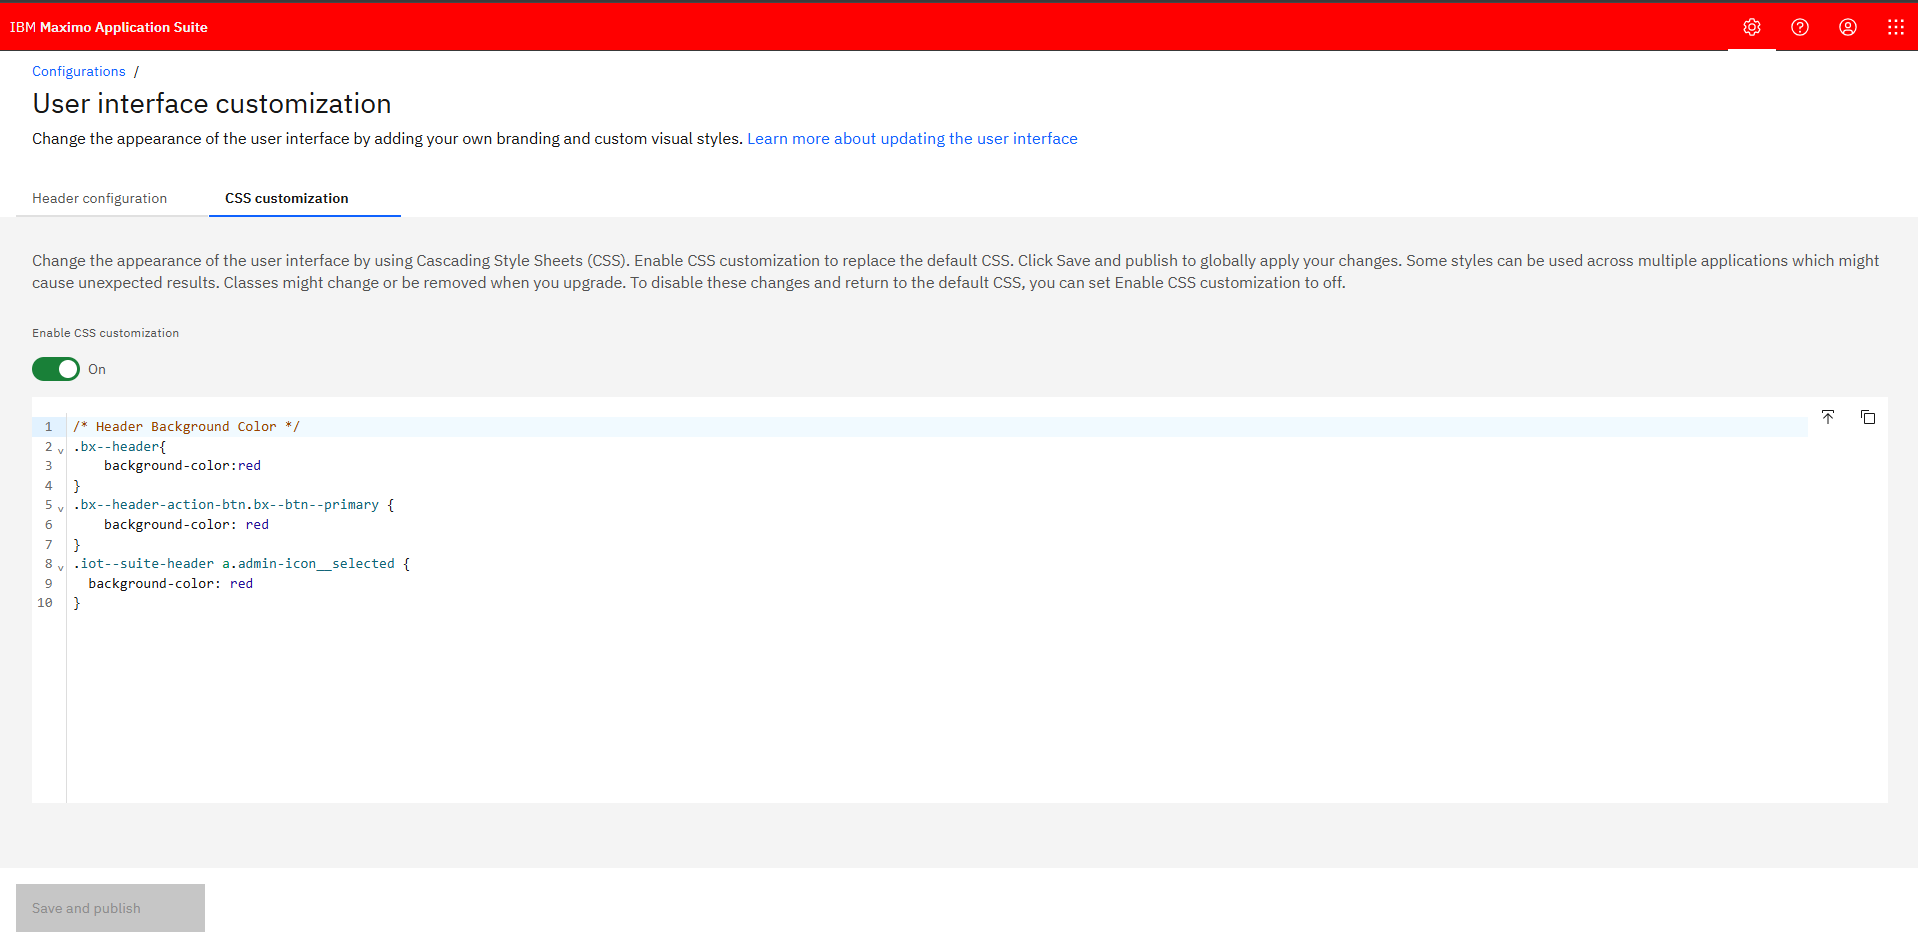Click the comment line Header Background Color
This screenshot has height=945, width=1918.
click(x=186, y=427)
